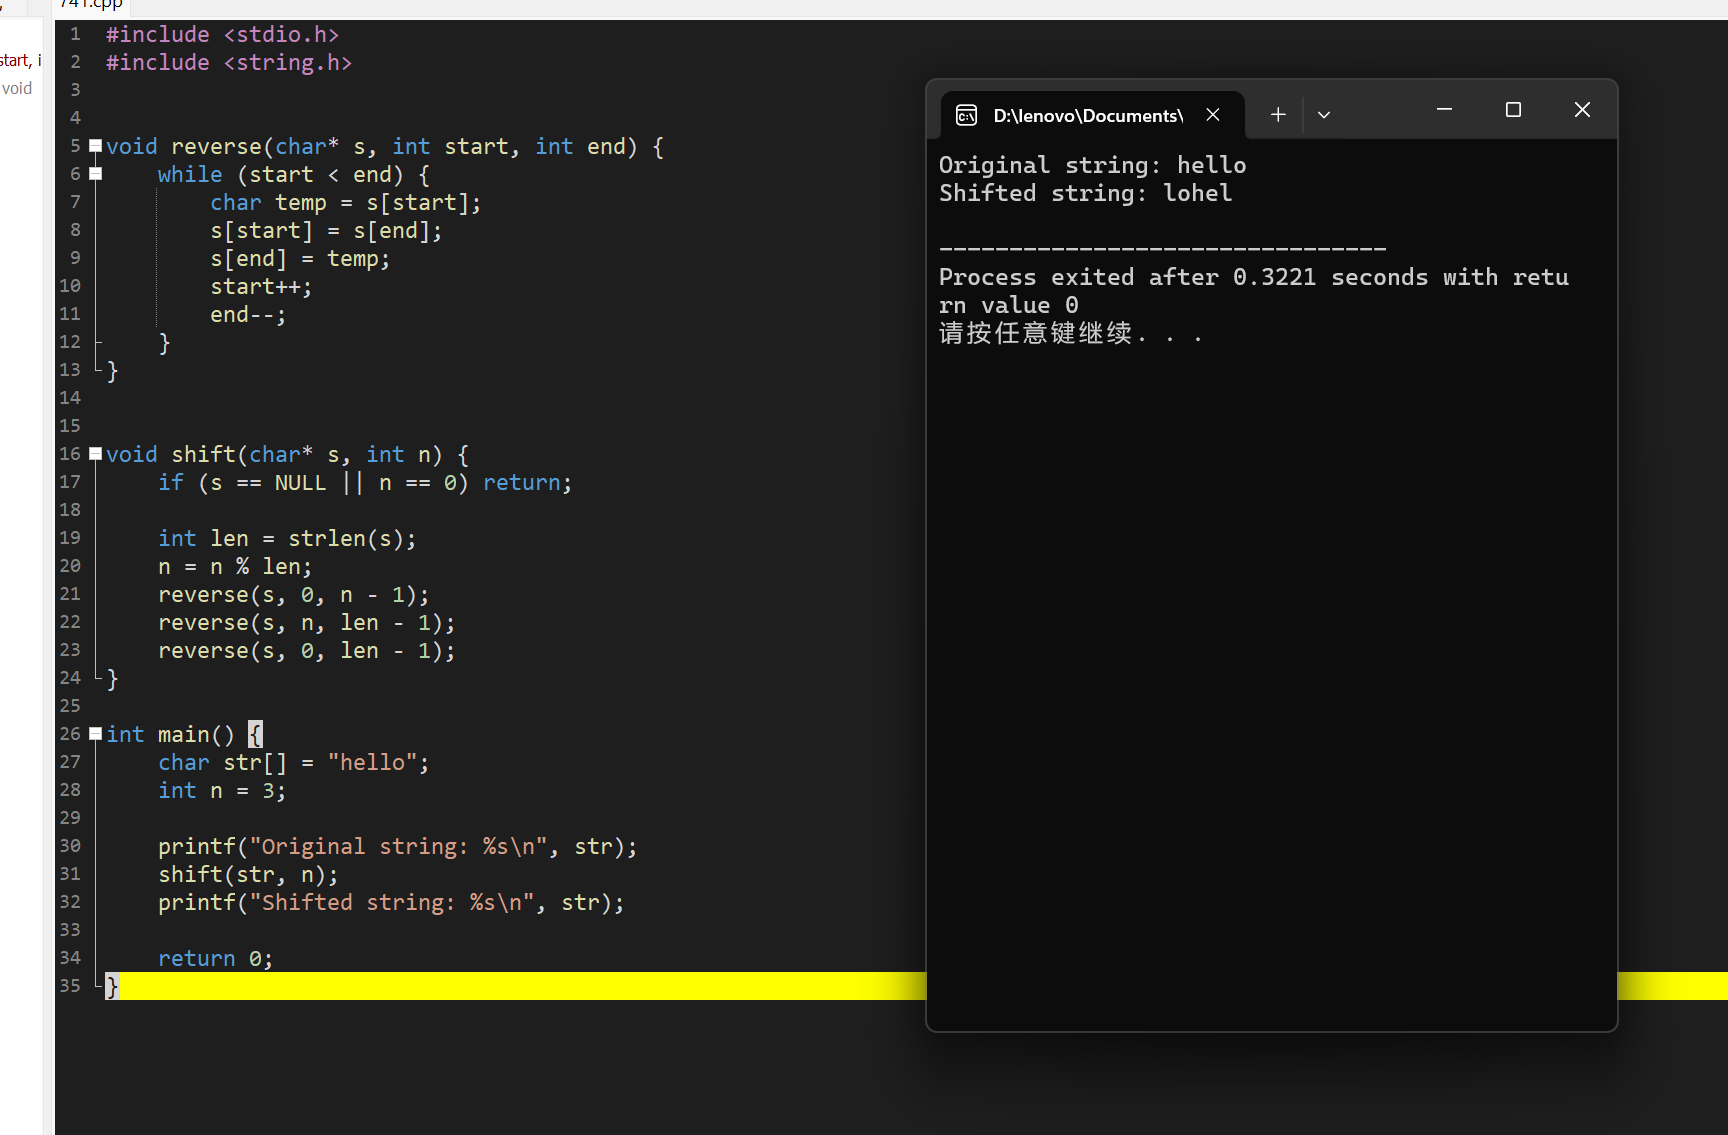Collapse the main function fold on line 26
1728x1135 pixels.
tap(96, 734)
